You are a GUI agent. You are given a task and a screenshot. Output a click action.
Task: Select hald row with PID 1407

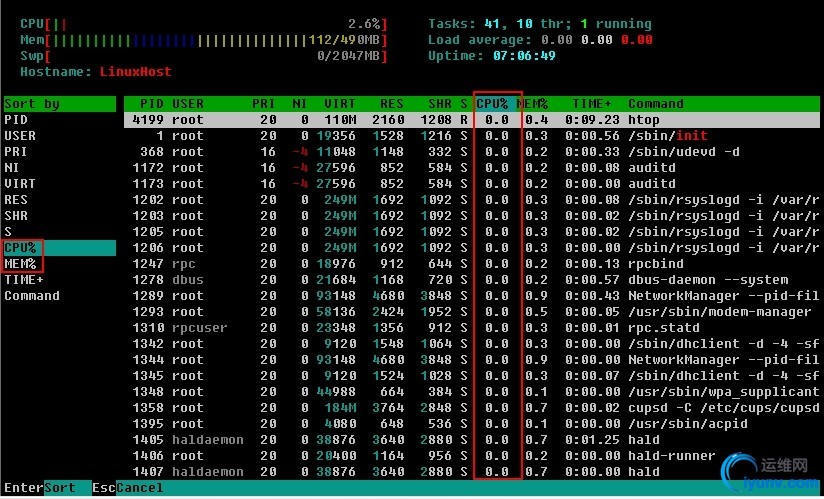point(471,472)
